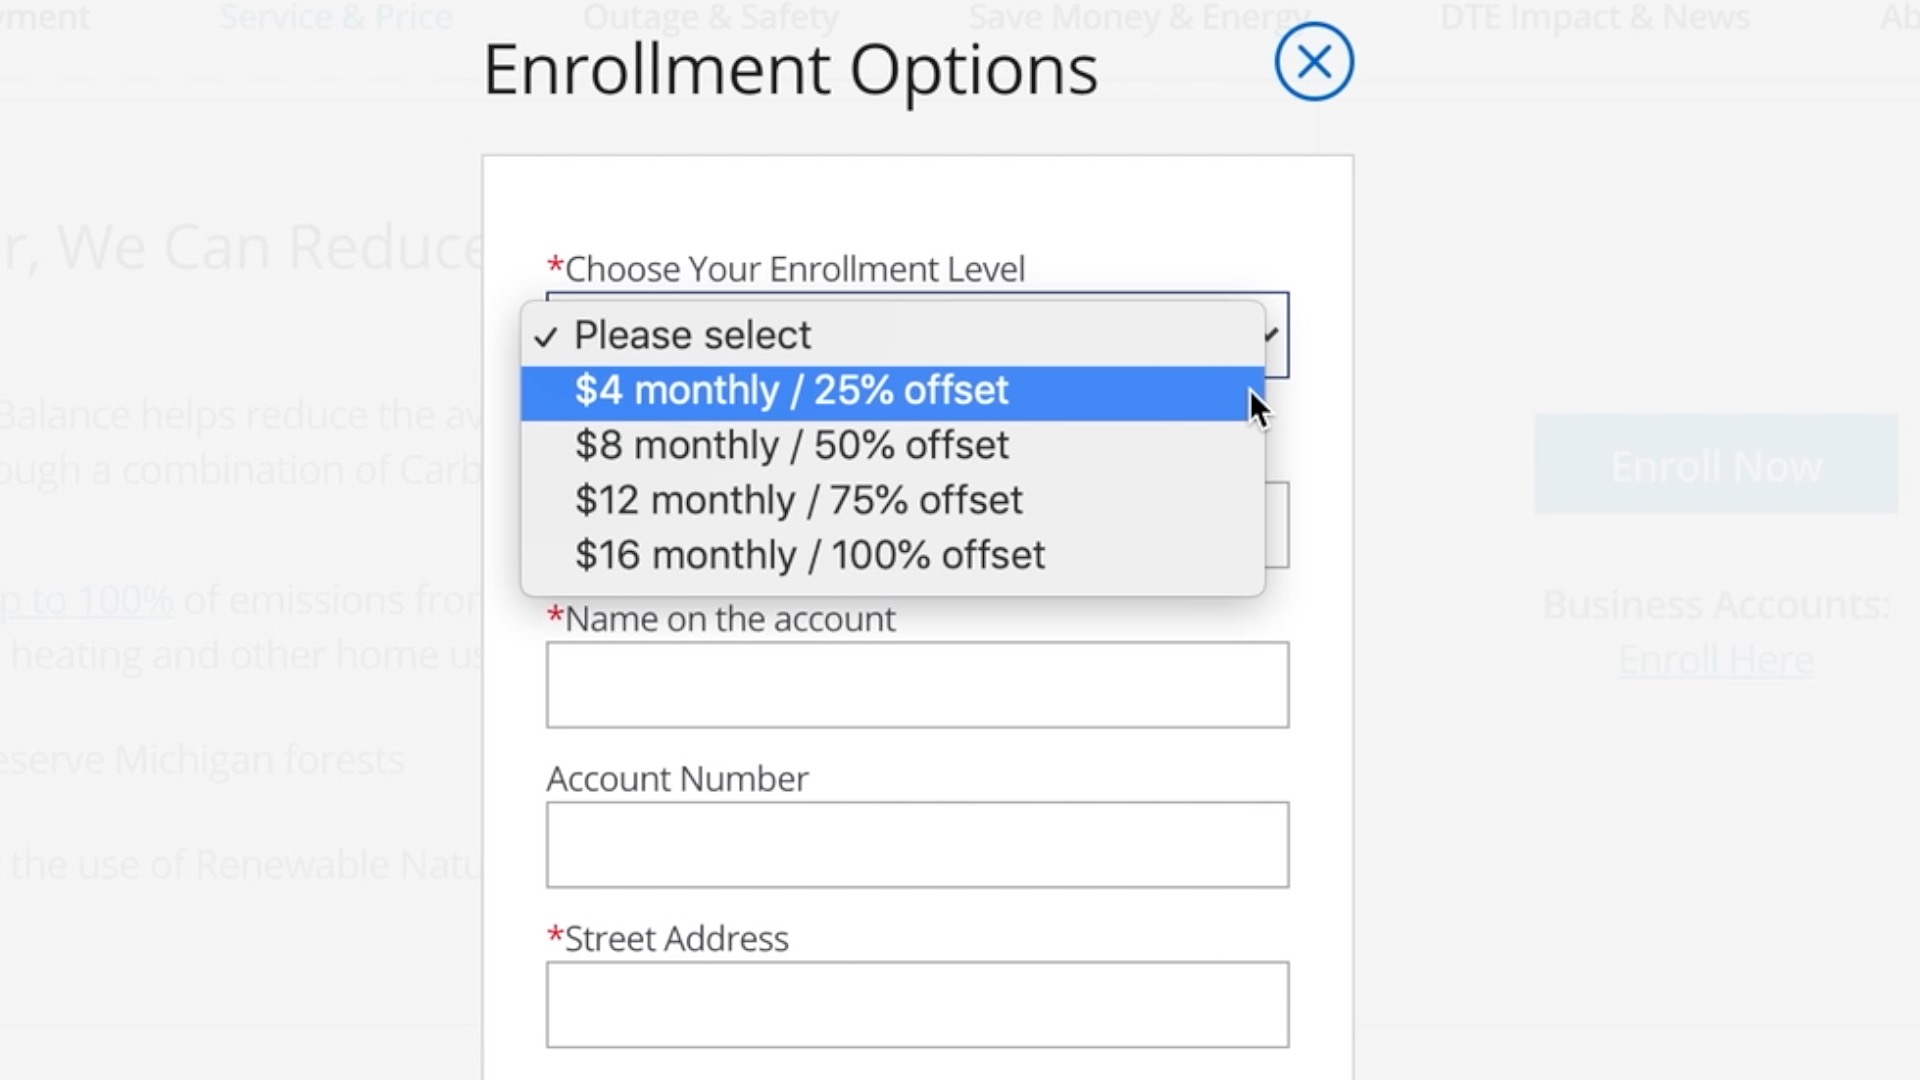Click the field partly hidden behind the dropdown list
Viewport: 1920px width, 1080px height.
(1277, 525)
